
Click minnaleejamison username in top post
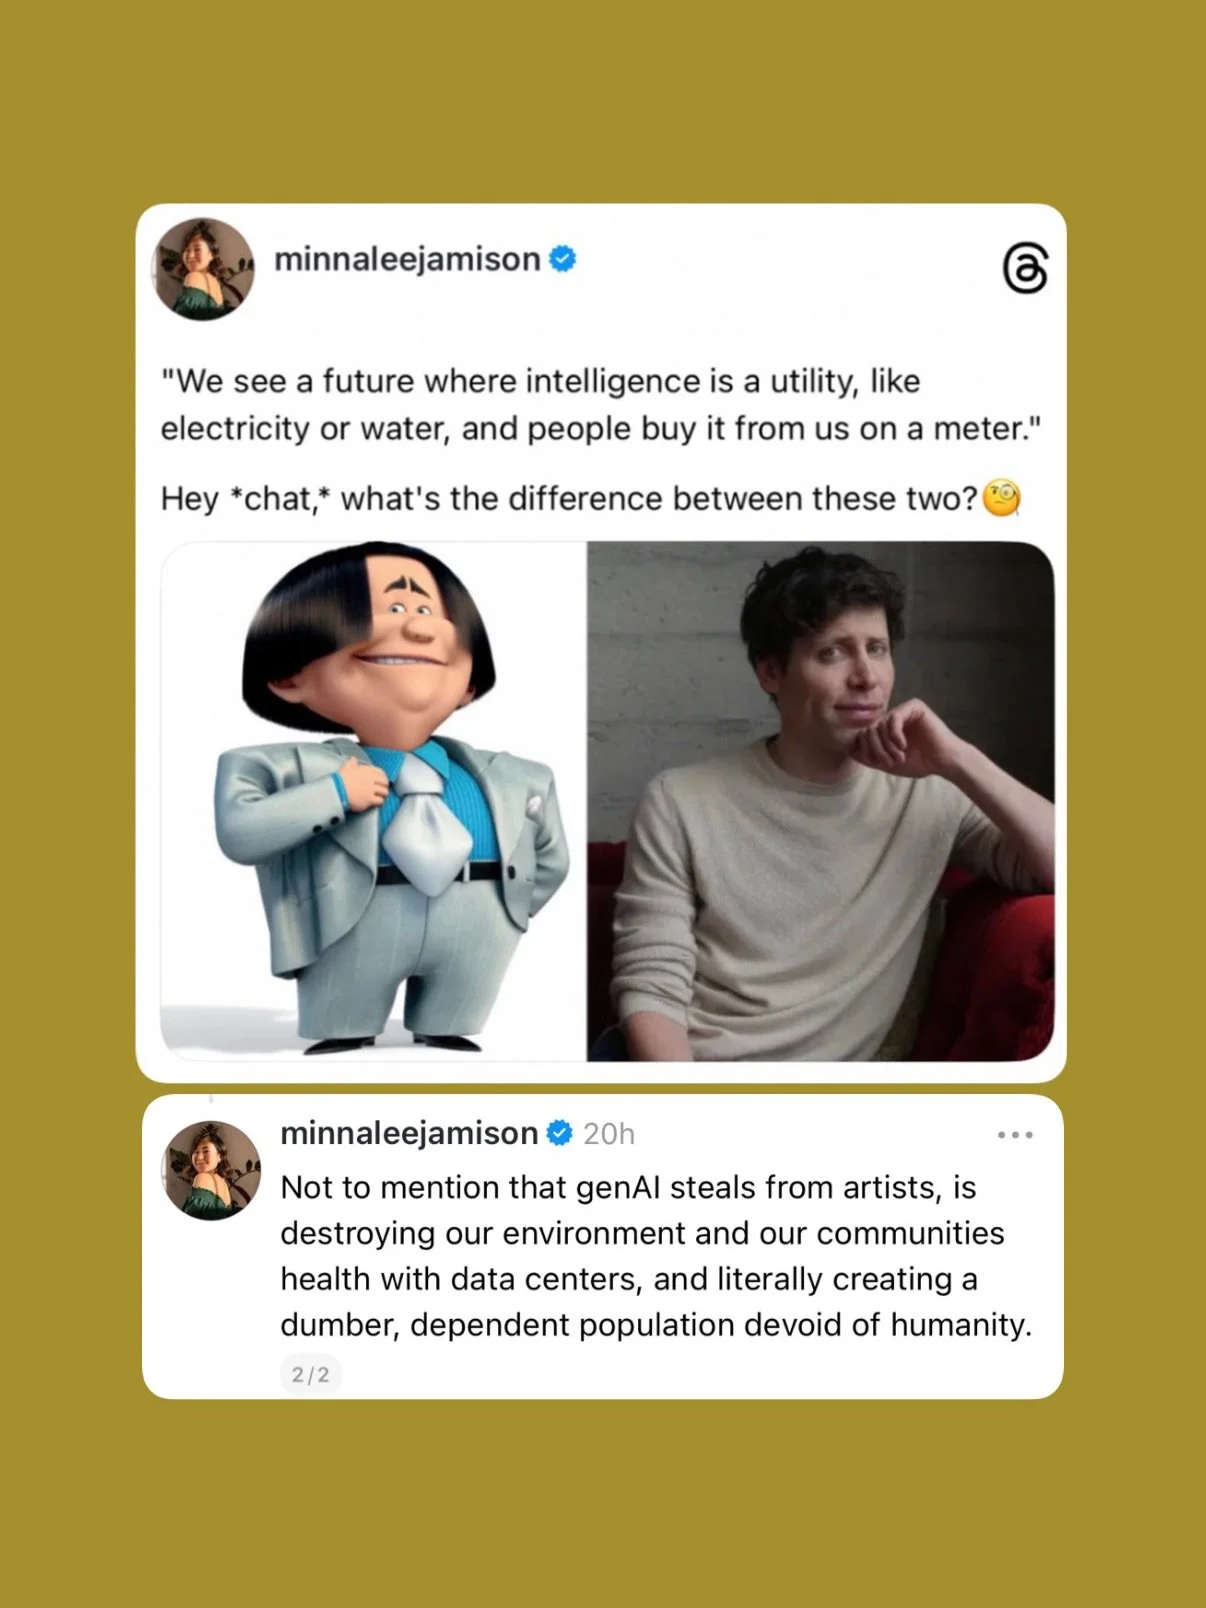tap(407, 259)
